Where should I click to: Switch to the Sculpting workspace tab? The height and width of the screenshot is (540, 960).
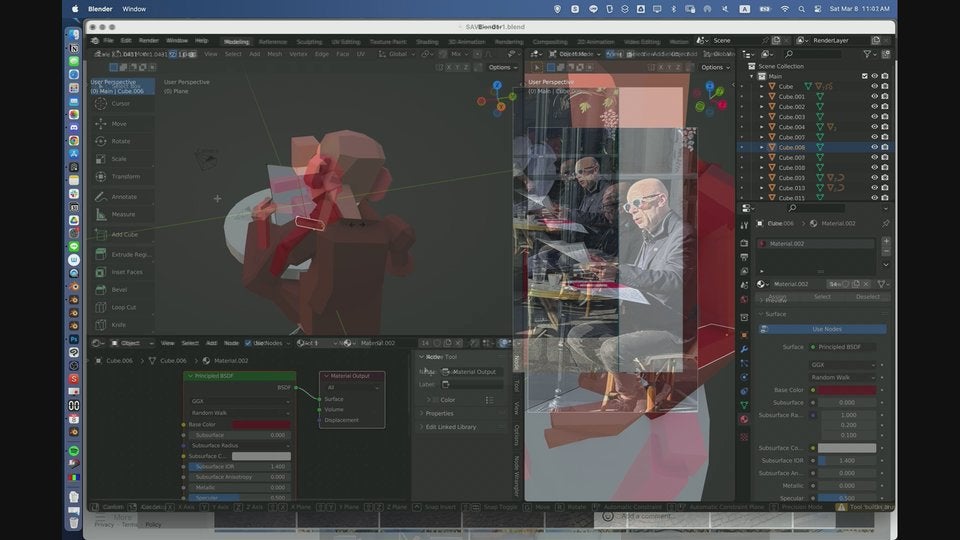309,42
